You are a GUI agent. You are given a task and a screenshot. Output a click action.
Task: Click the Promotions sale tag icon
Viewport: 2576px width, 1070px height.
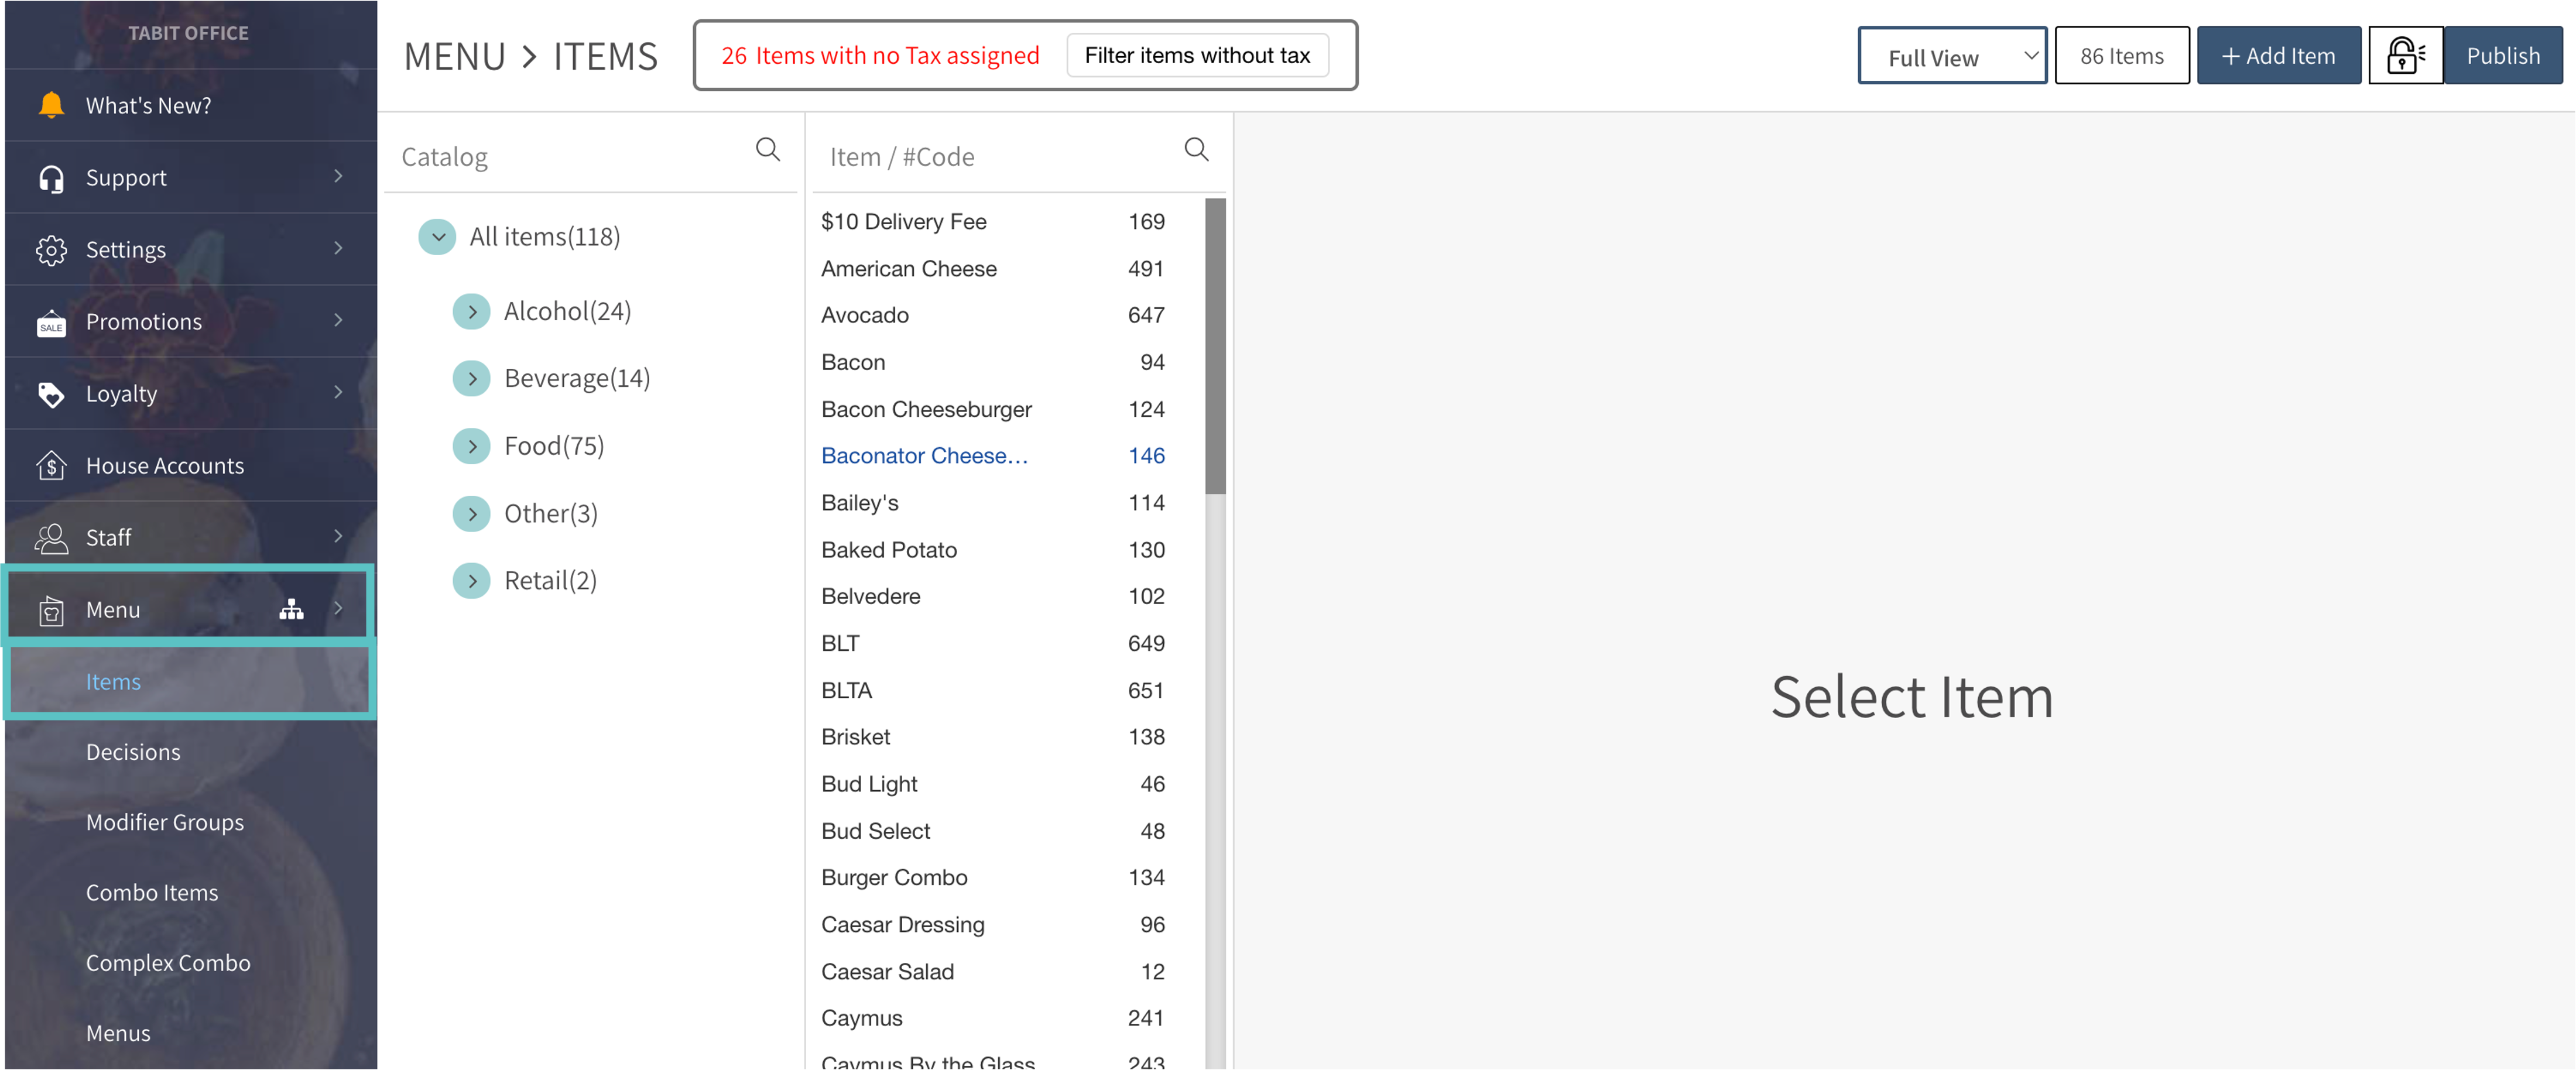coord(51,322)
